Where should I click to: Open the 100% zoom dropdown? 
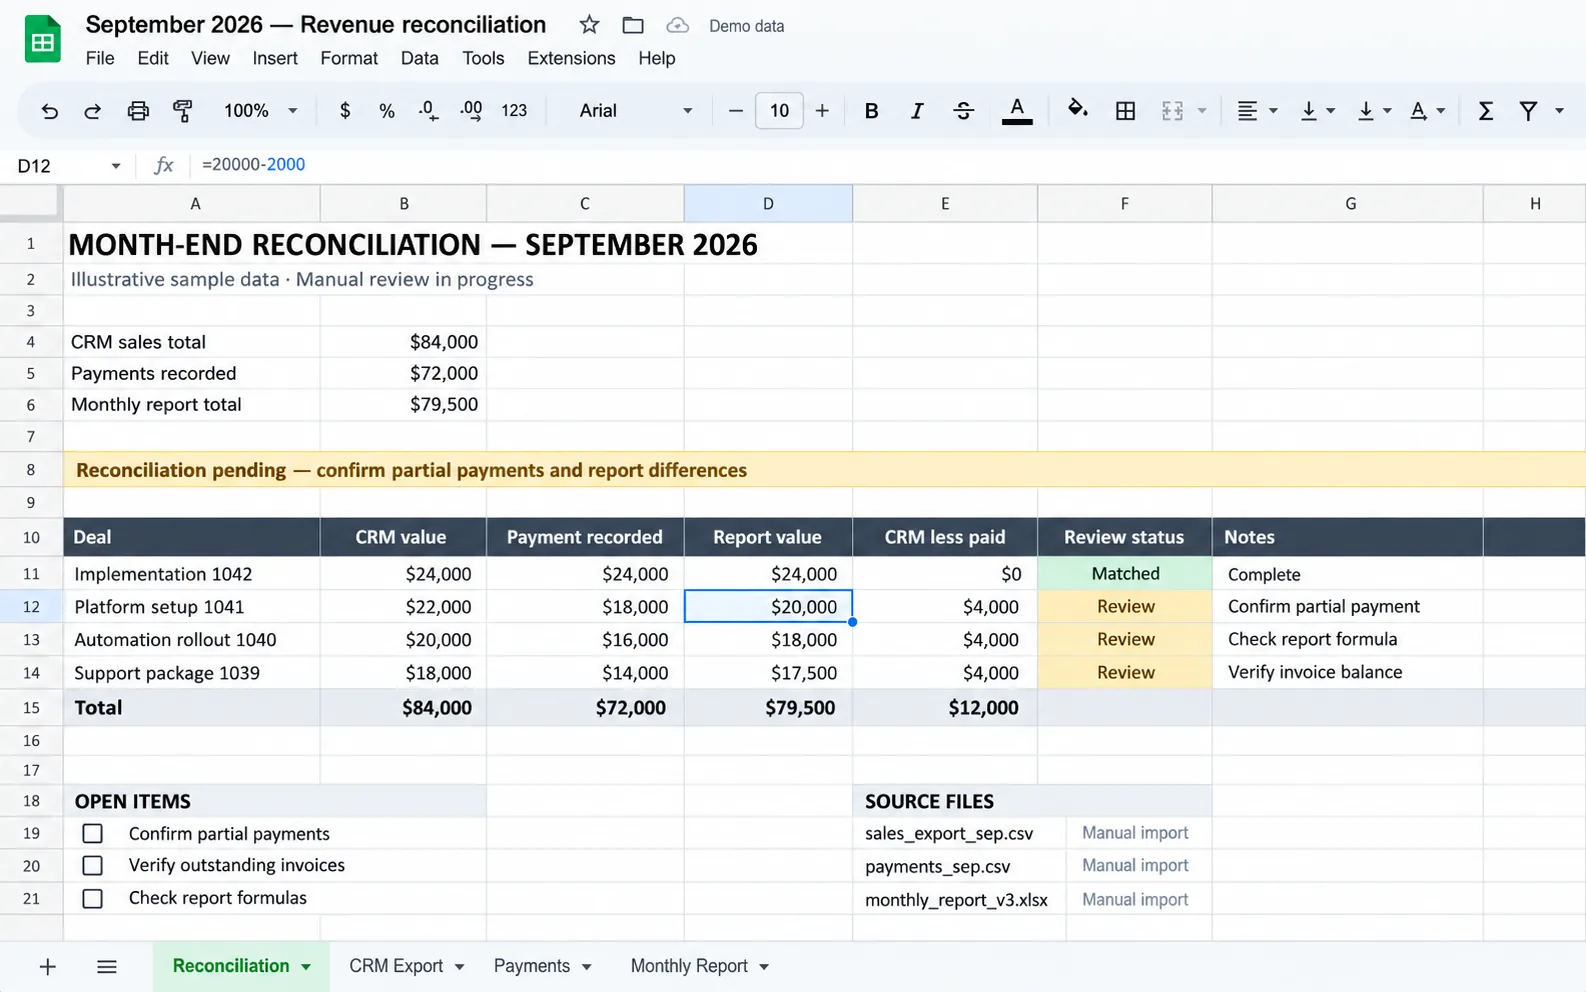point(261,111)
